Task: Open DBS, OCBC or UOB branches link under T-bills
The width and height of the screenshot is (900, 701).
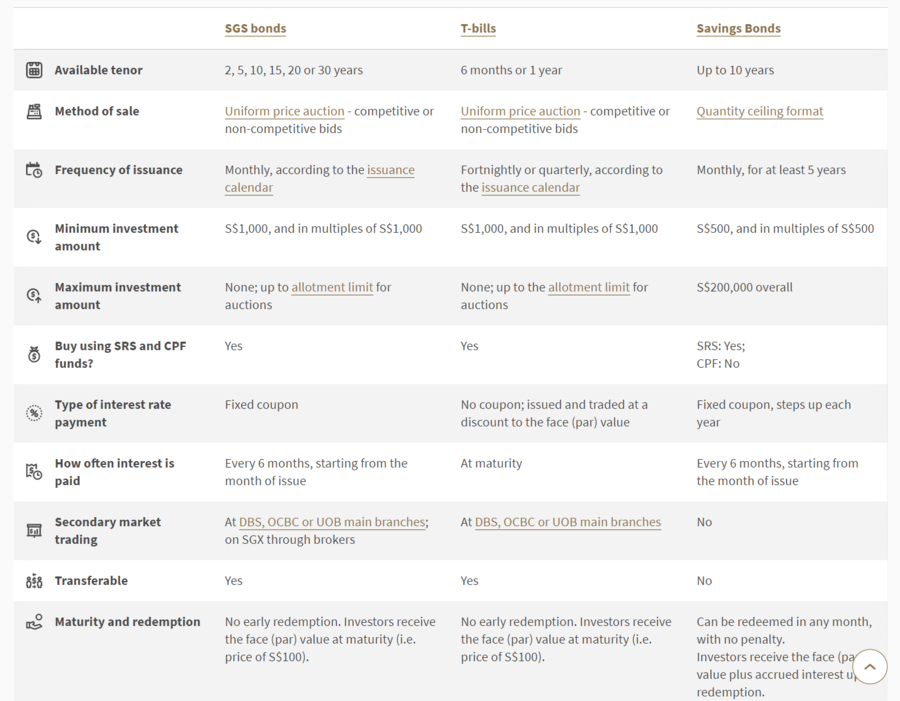Action: [x=568, y=522]
